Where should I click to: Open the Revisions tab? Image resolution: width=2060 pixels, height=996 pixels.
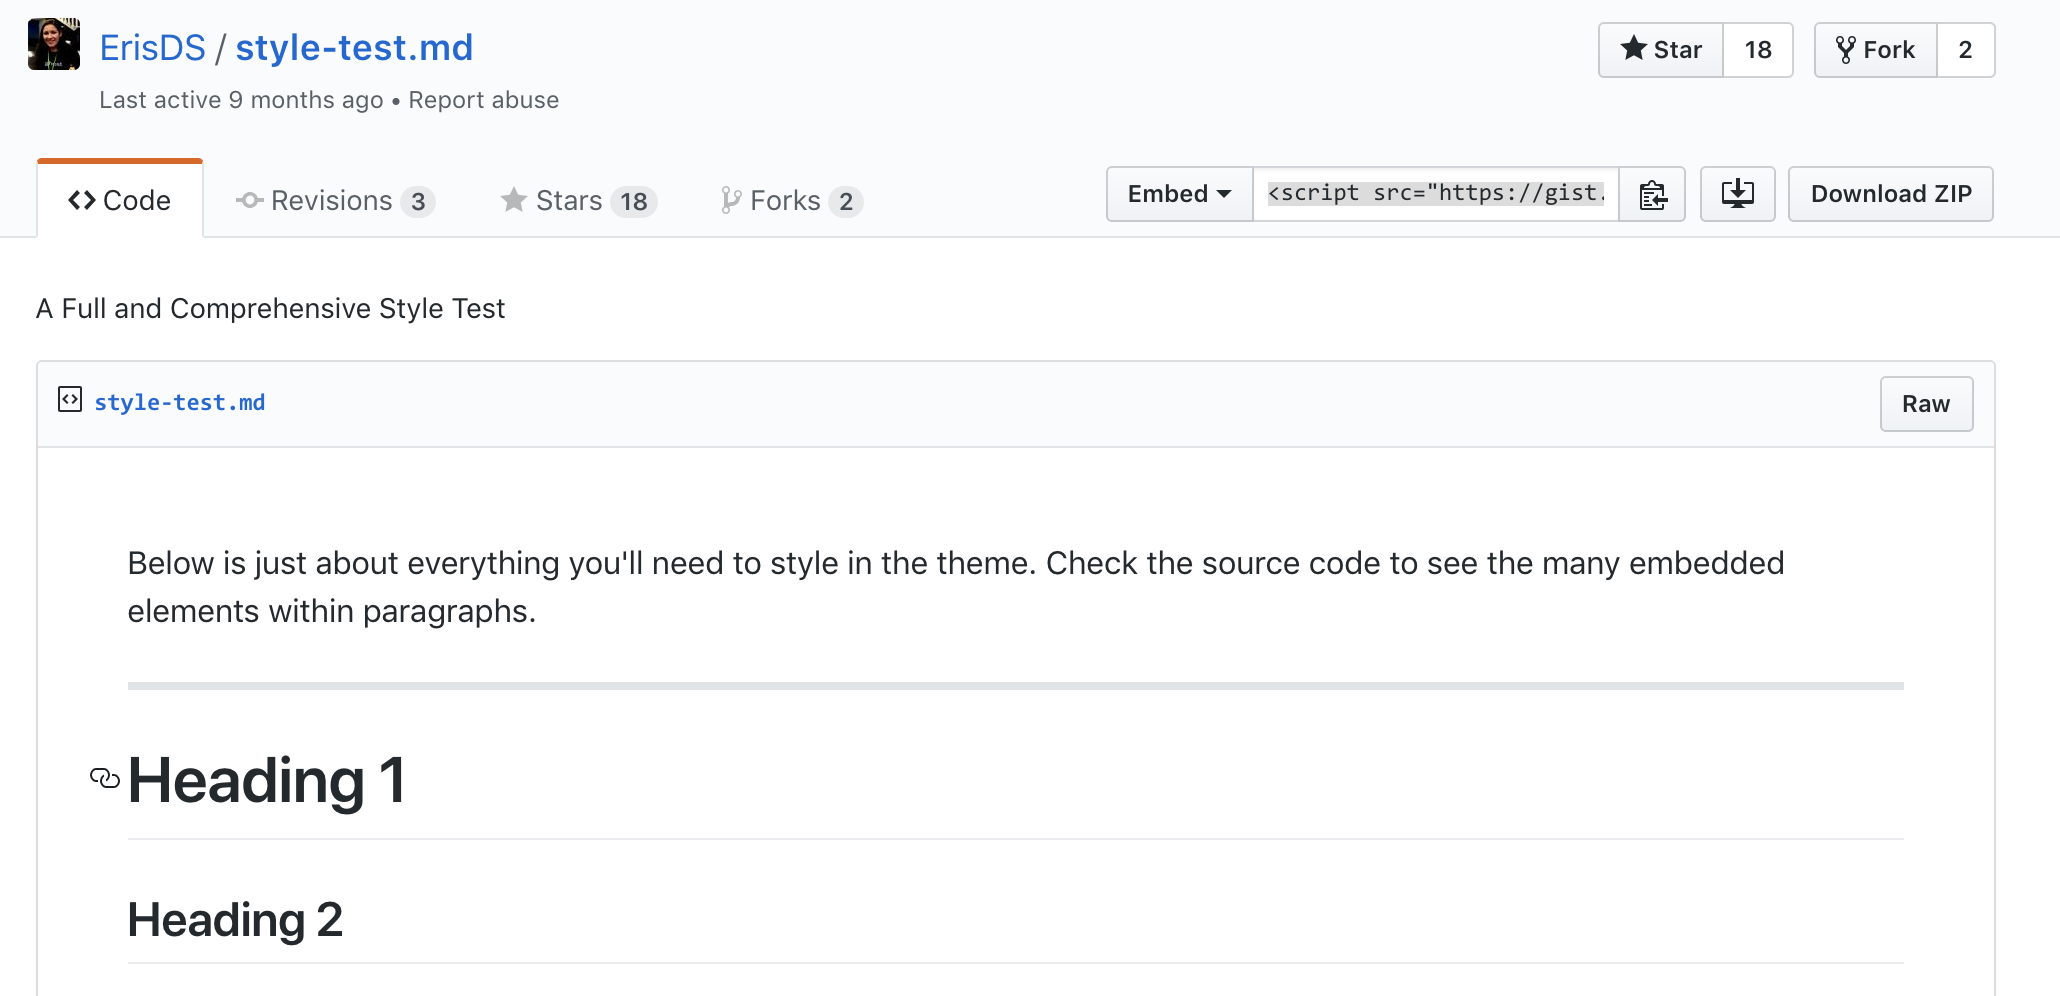[x=334, y=201]
